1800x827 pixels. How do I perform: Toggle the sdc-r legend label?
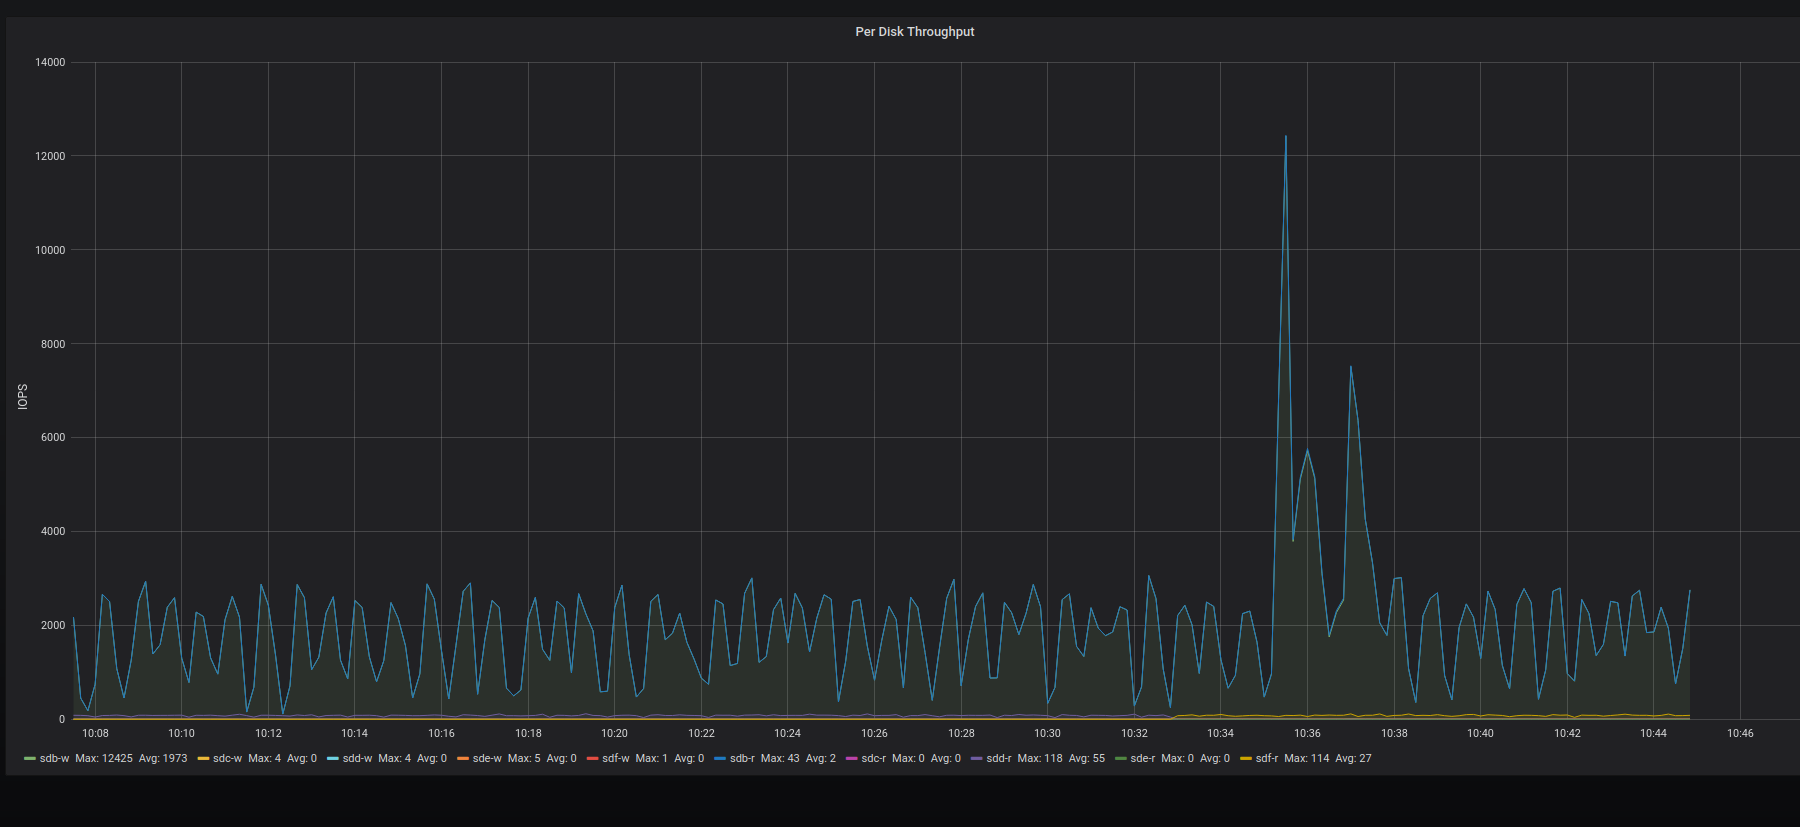pyautogui.click(x=873, y=759)
